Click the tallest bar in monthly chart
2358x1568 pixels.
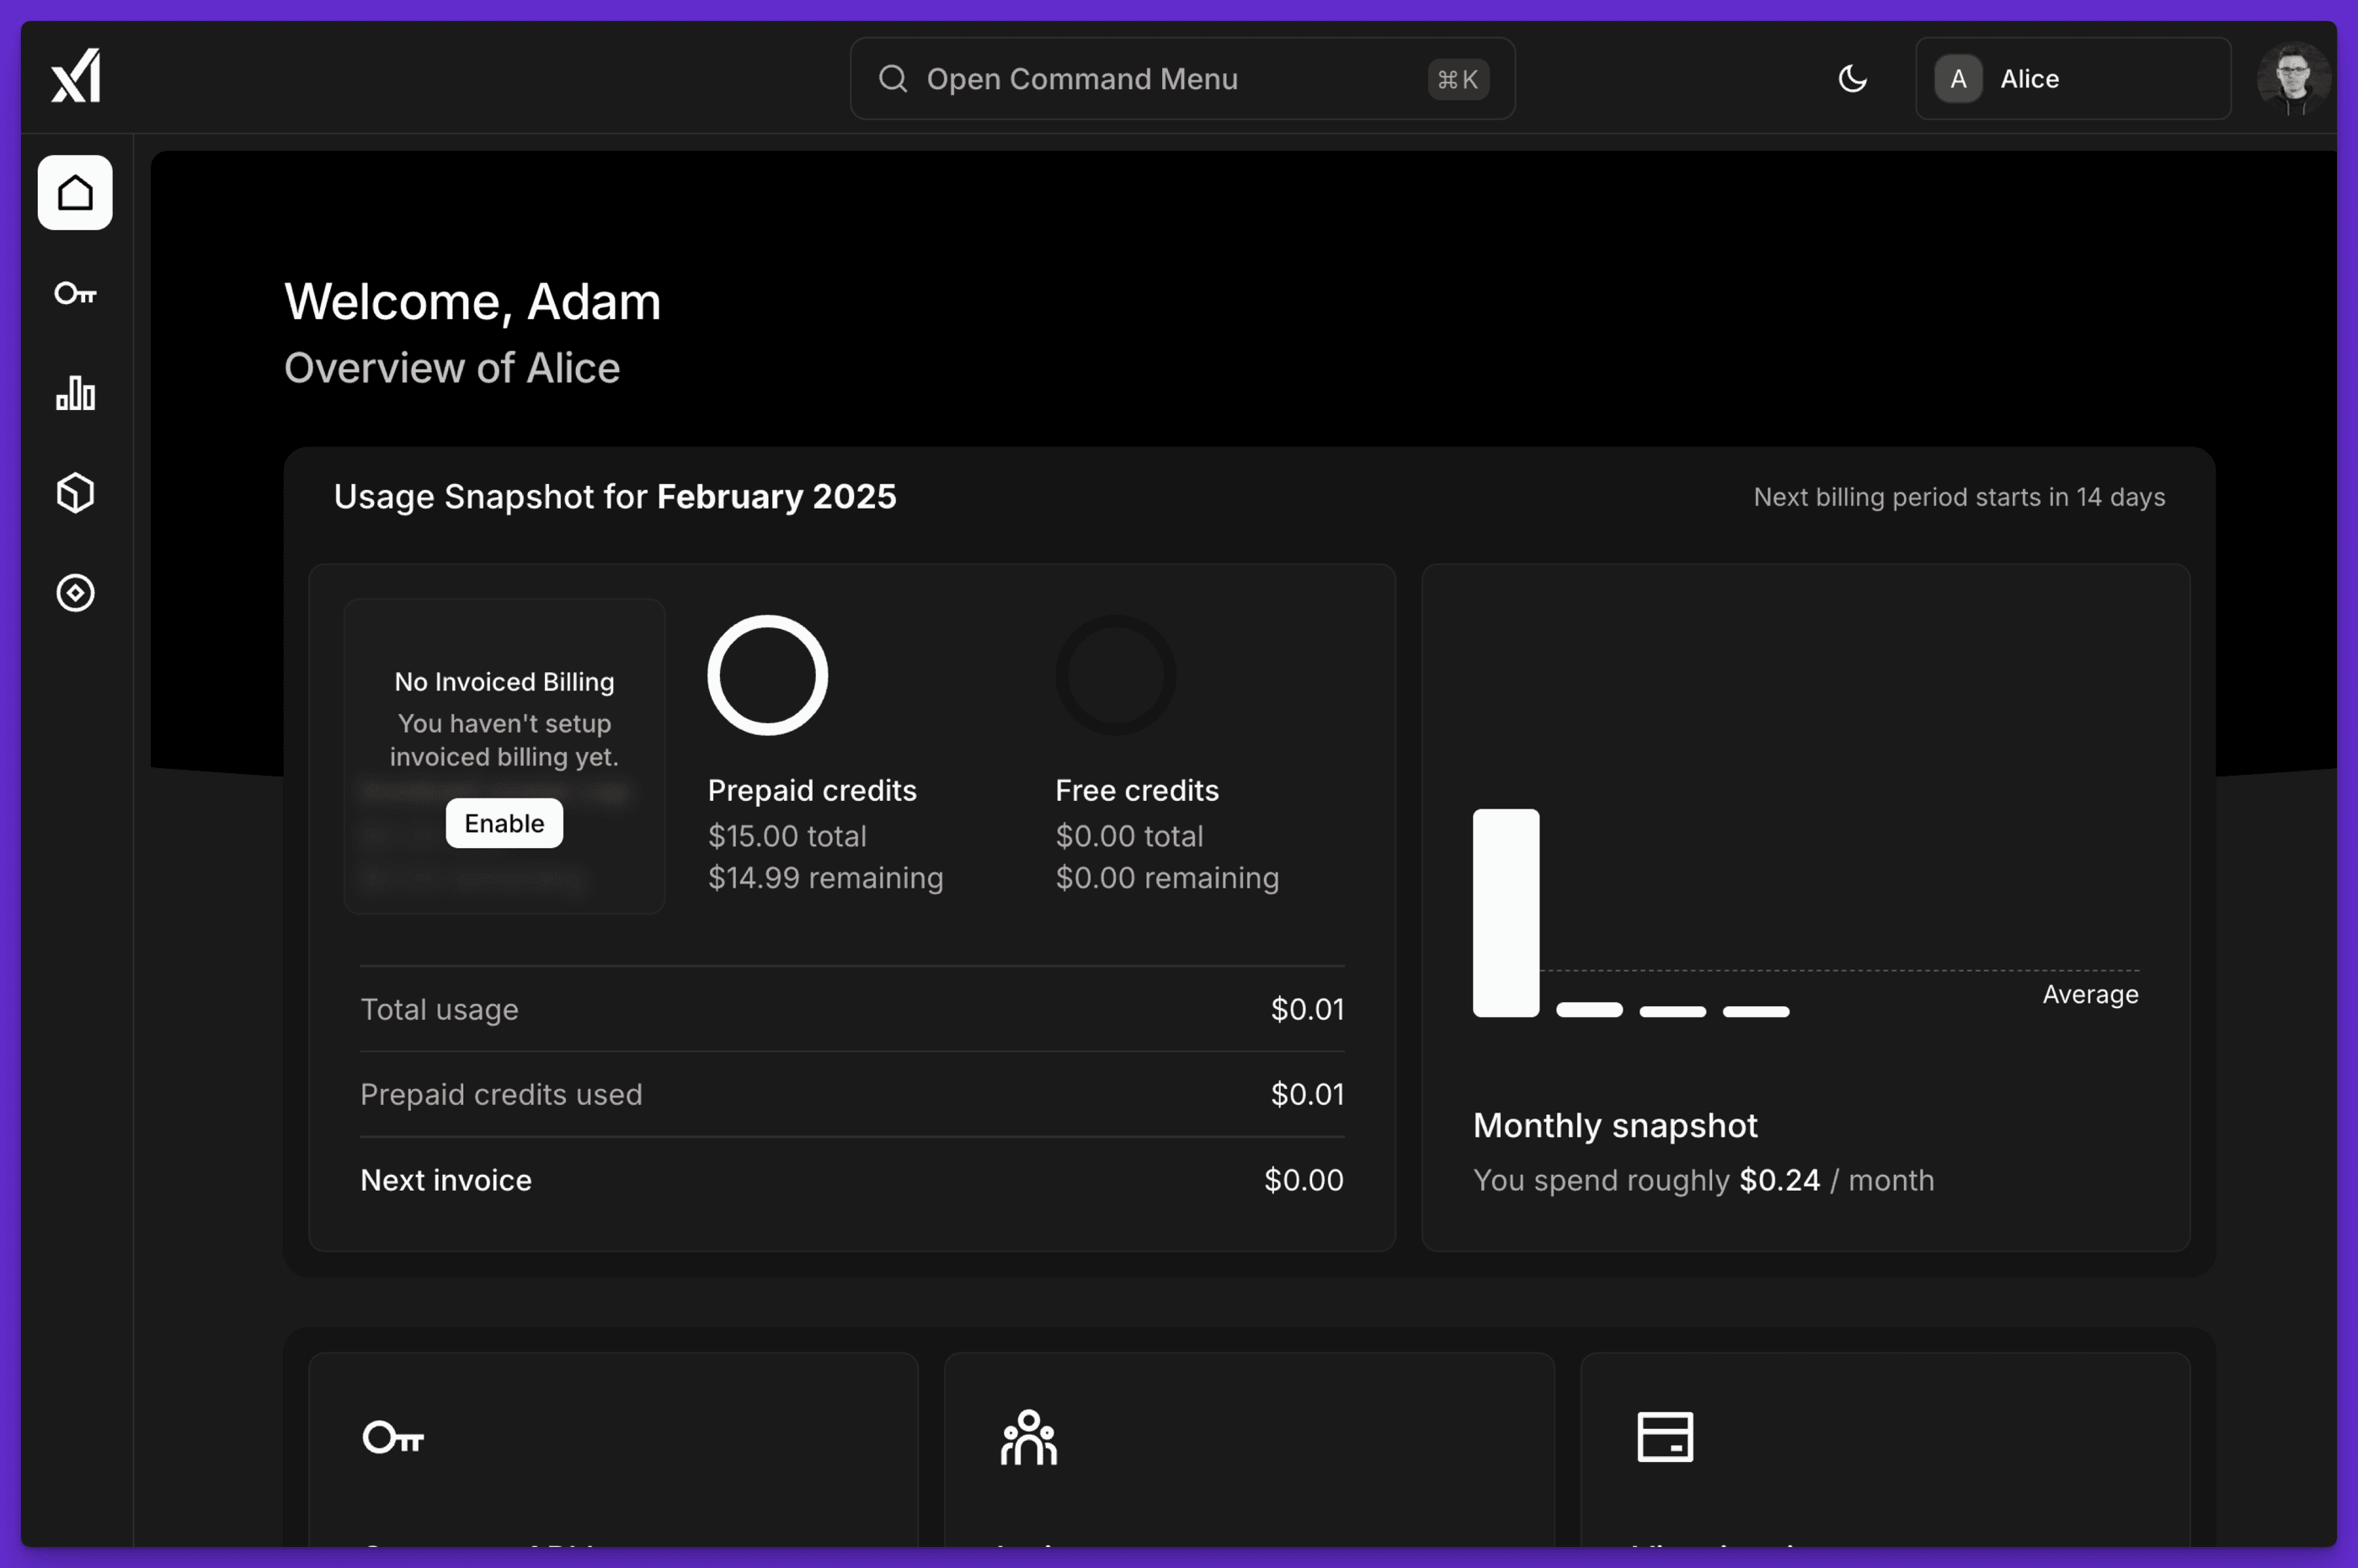coord(1506,913)
